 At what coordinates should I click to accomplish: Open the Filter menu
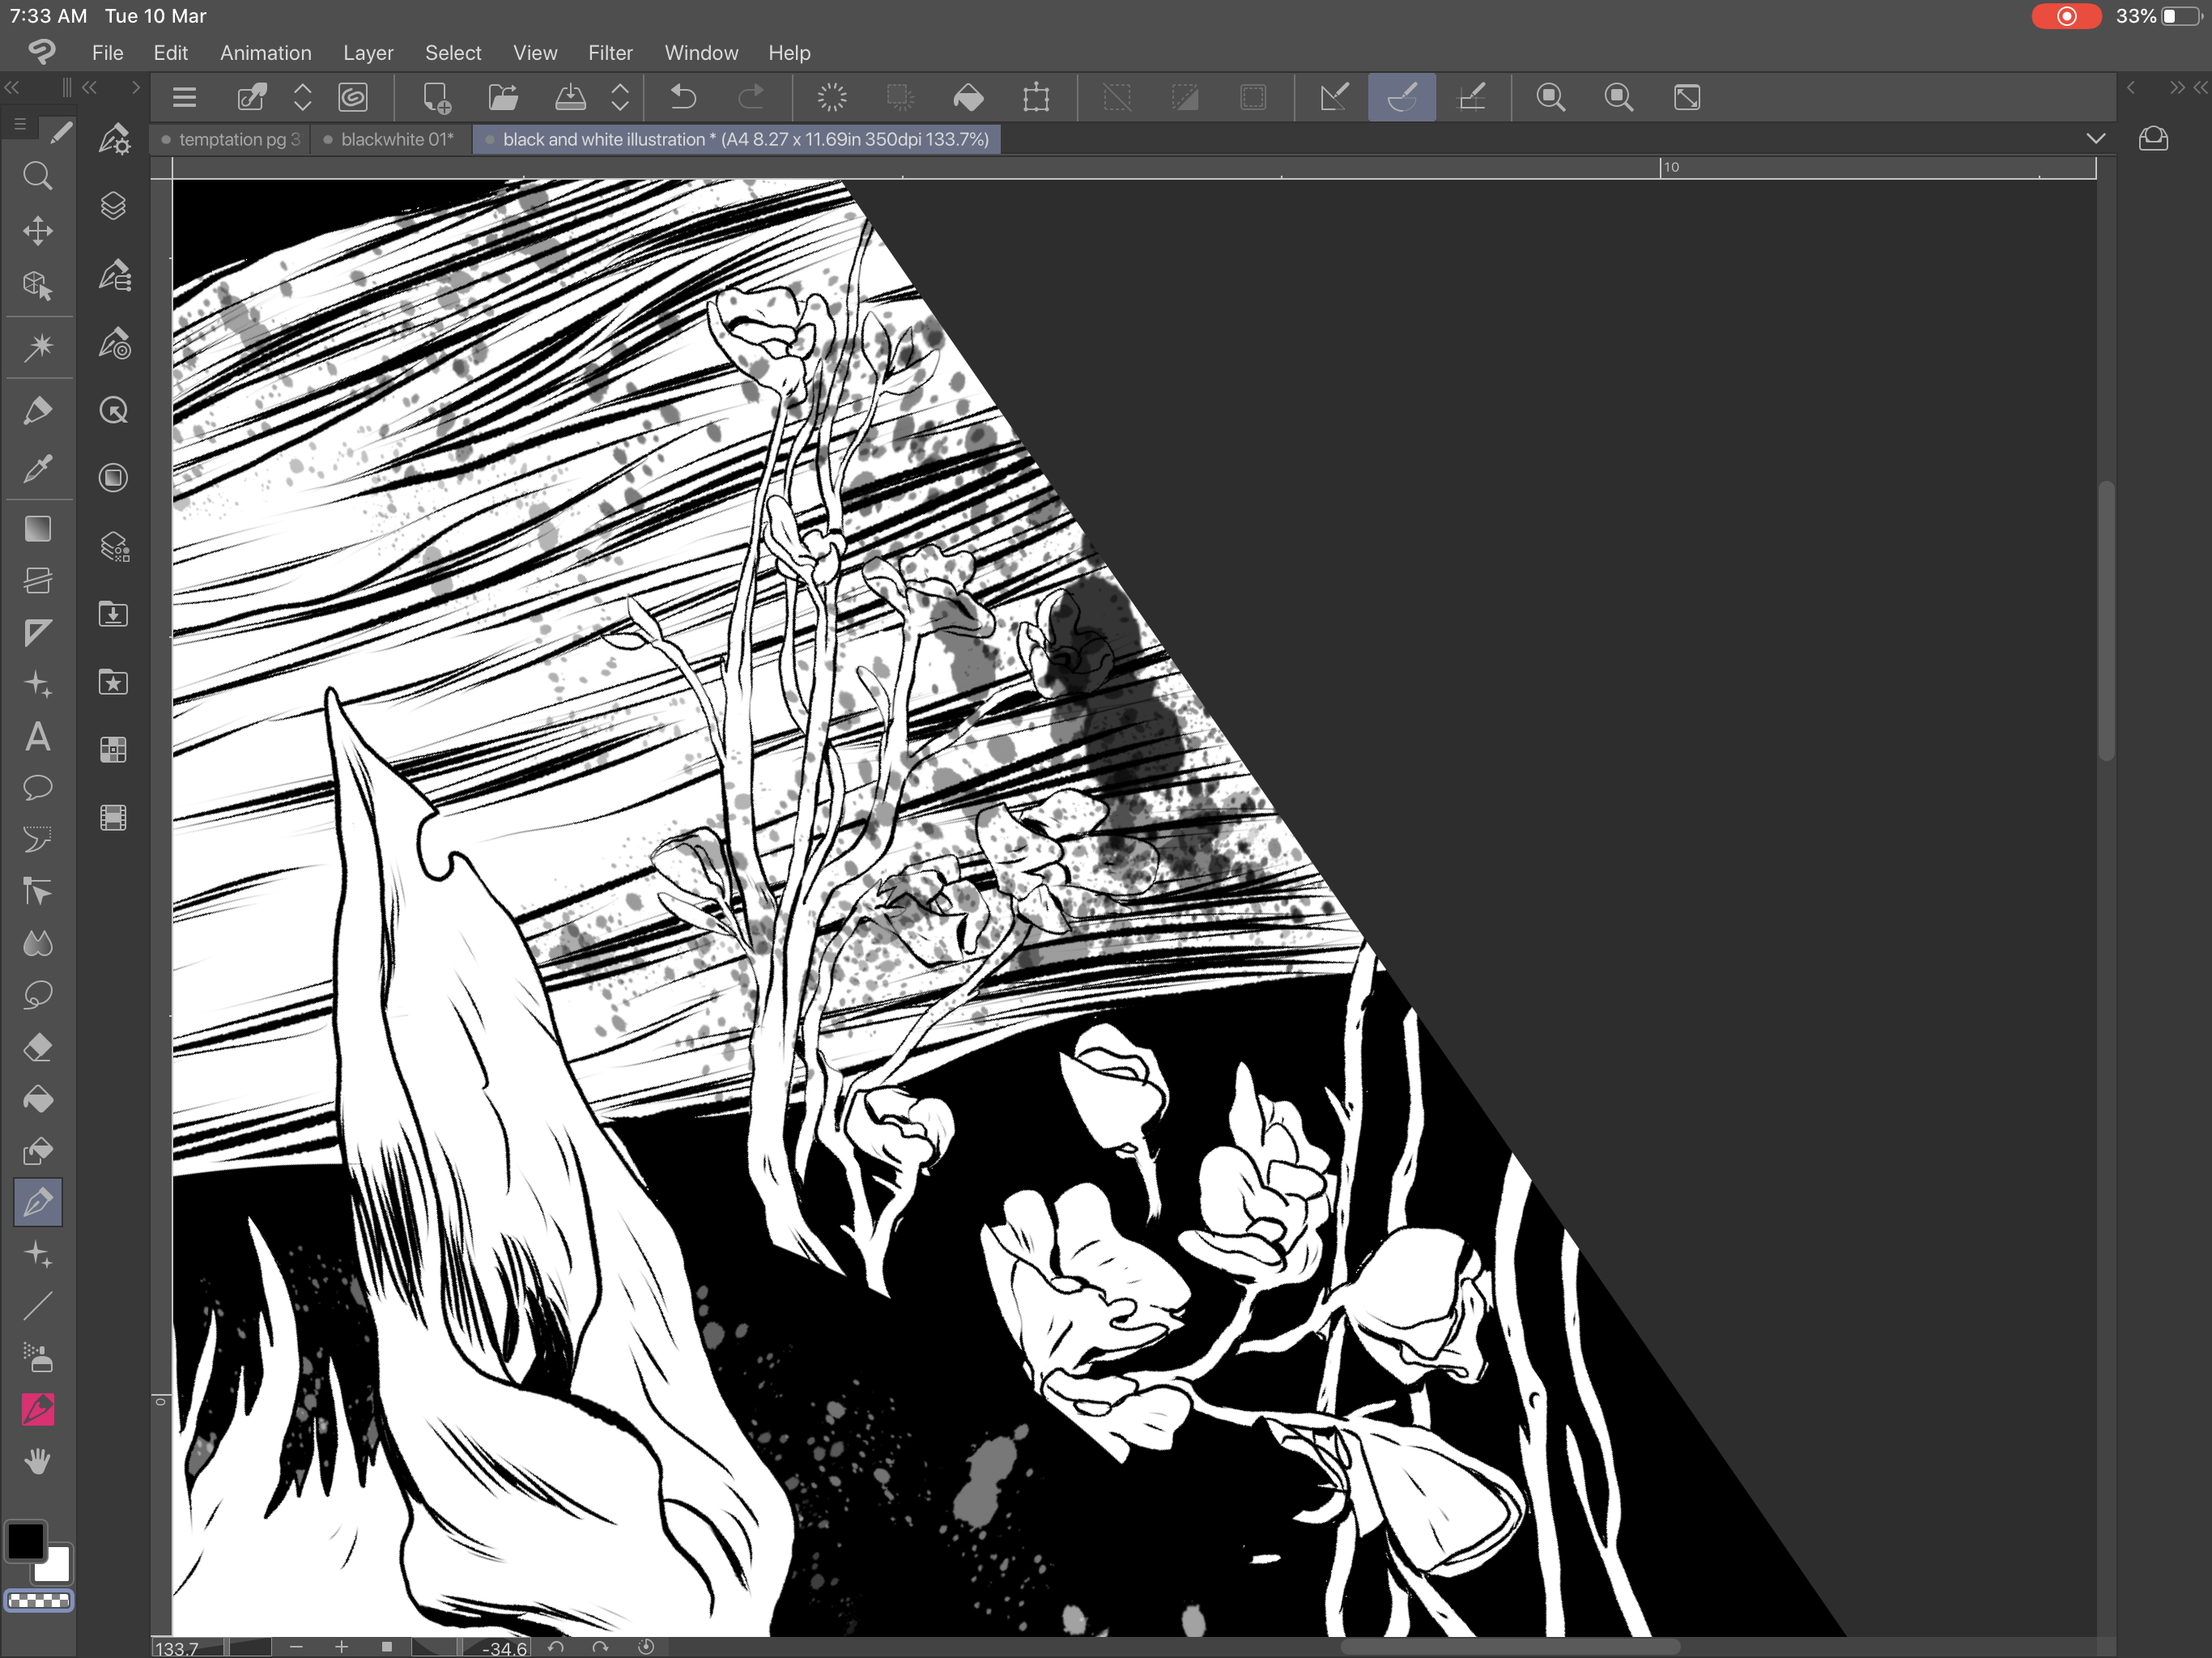point(611,52)
